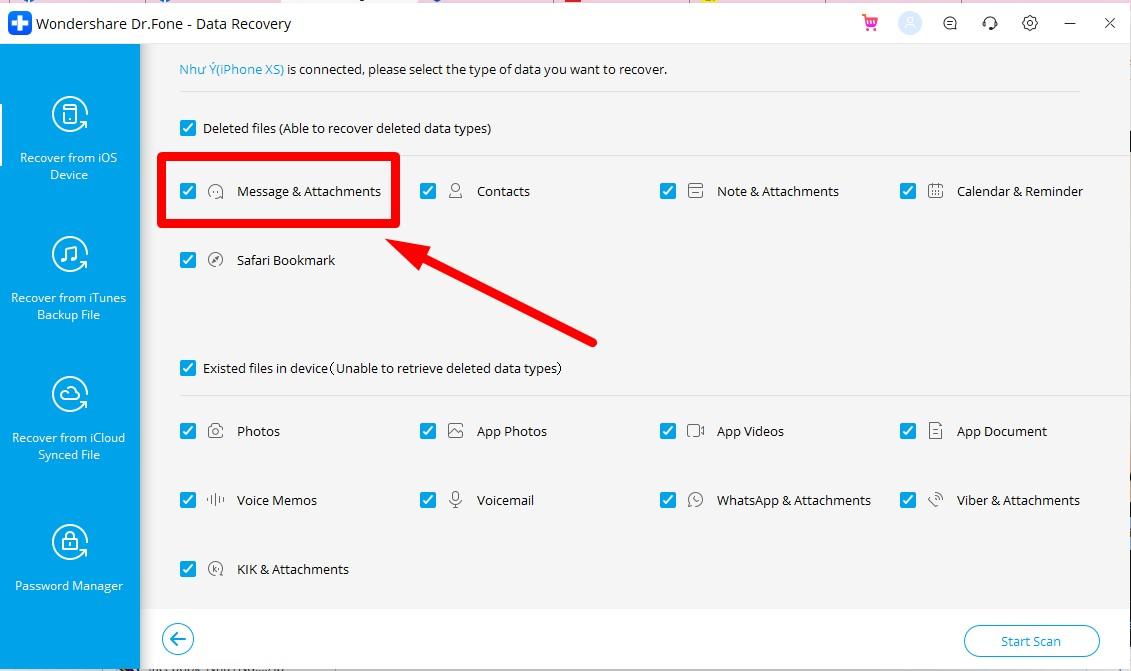Disable the Viber & Attachments checkbox
The width and height of the screenshot is (1131, 671).
[x=908, y=500]
